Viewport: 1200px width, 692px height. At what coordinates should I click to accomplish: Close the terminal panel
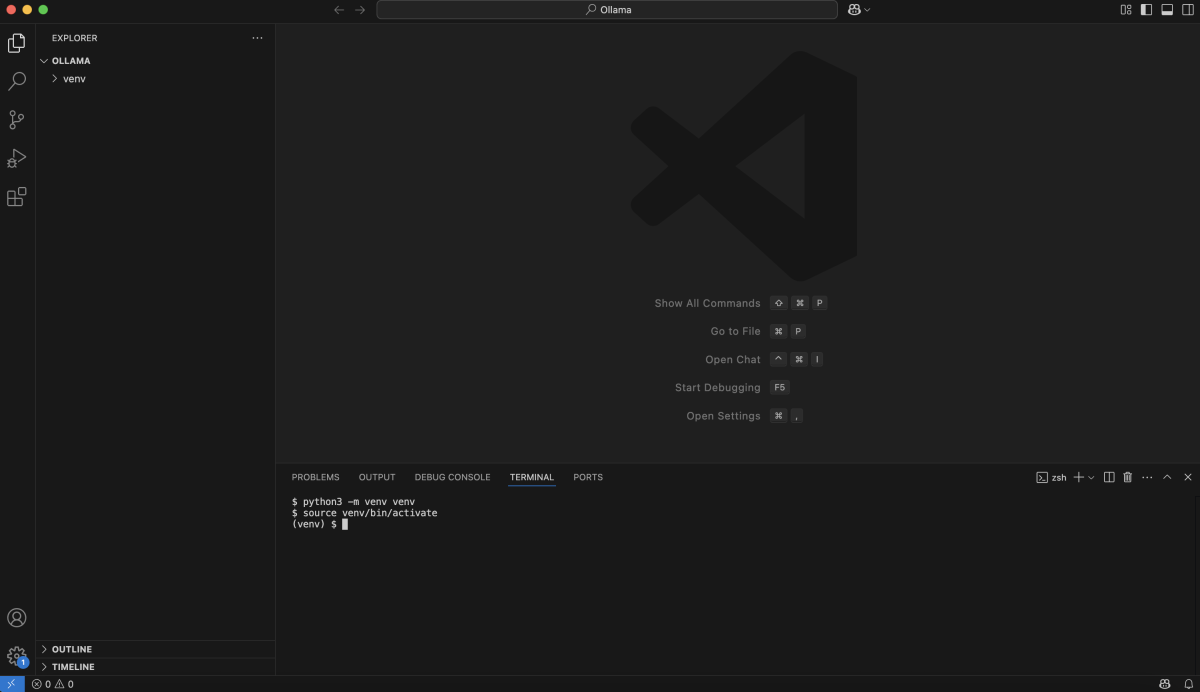[x=1188, y=477]
